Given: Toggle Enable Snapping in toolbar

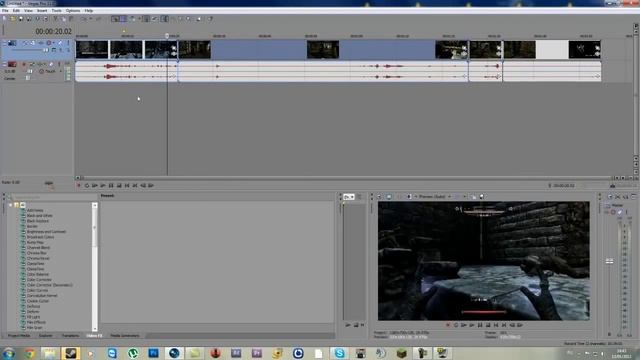Looking at the screenshot, I should [x=115, y=19].
